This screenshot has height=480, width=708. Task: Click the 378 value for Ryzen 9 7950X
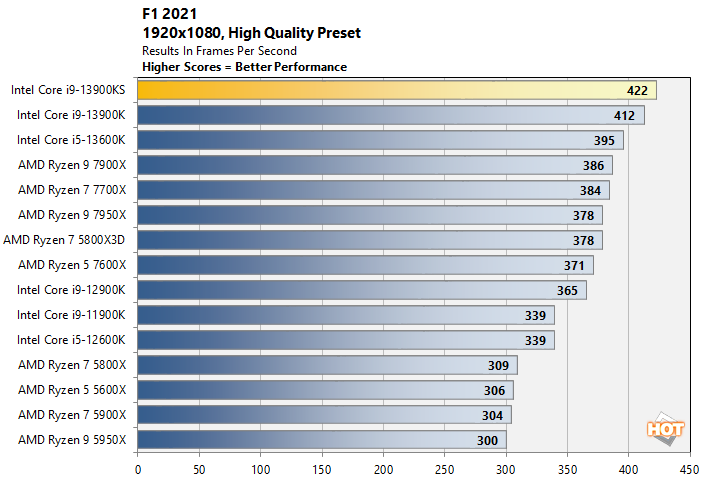583,216
